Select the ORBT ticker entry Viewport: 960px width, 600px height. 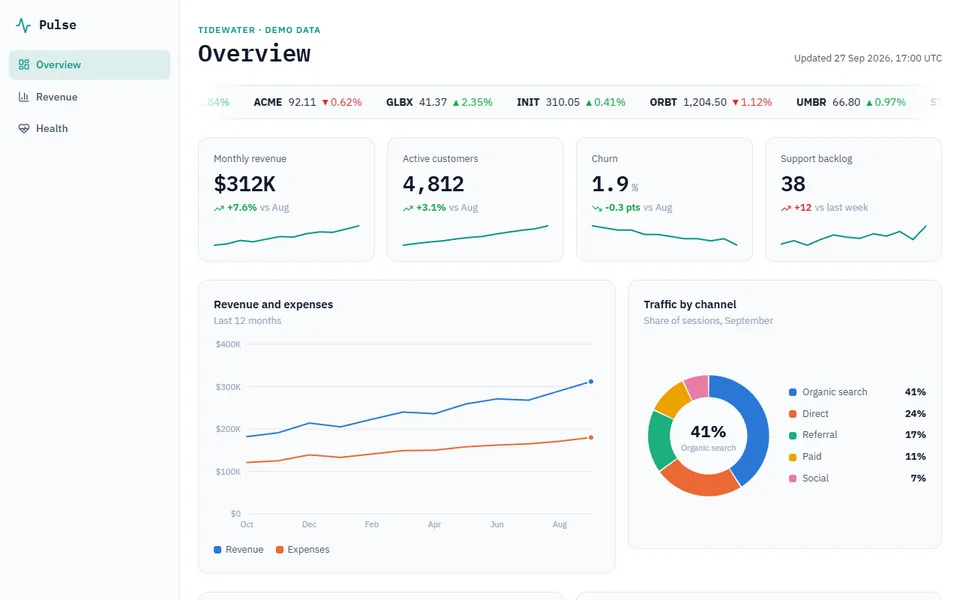pos(711,102)
